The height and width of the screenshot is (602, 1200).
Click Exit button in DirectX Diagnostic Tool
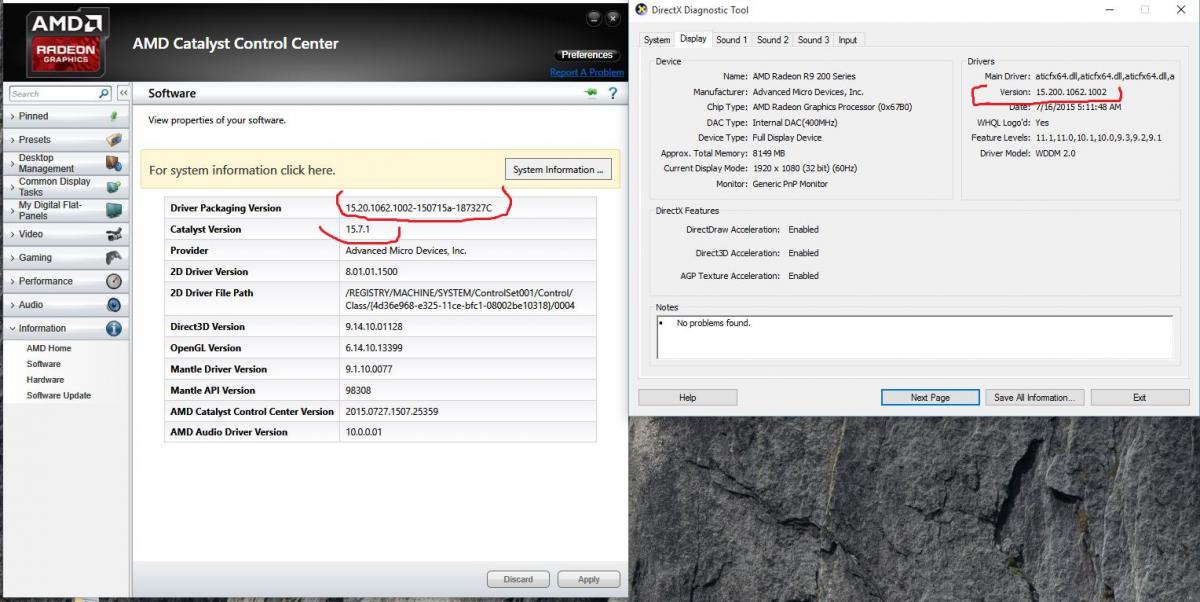1139,397
